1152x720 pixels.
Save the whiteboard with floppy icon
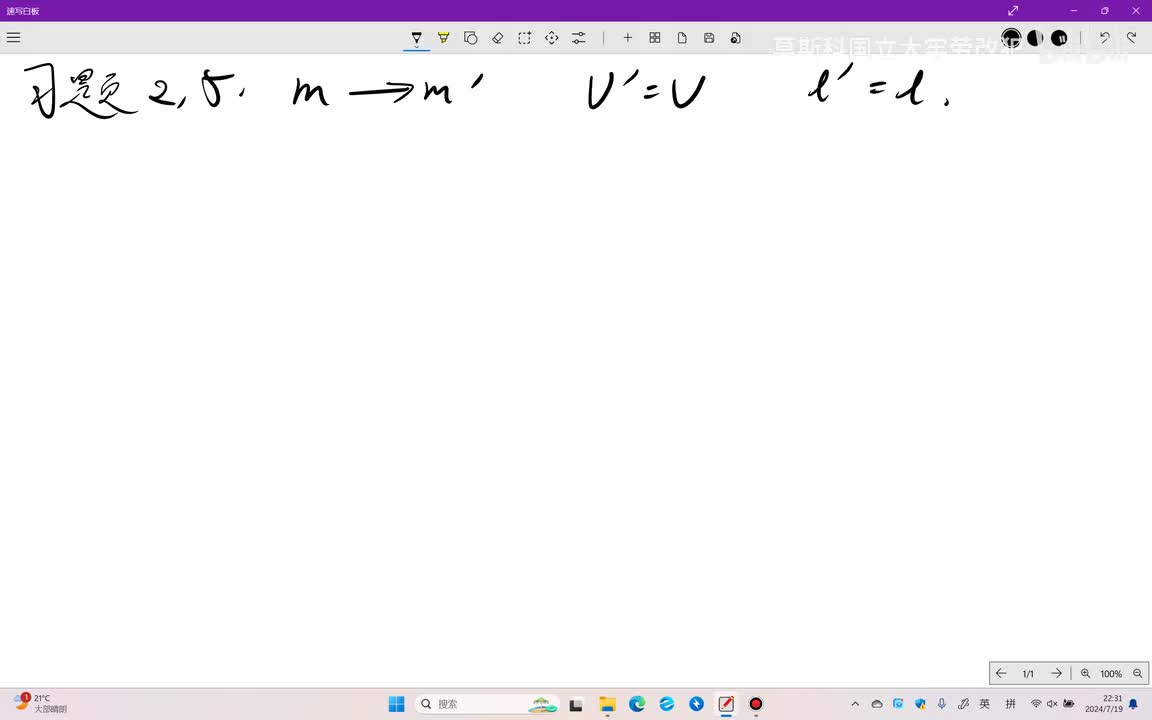[709, 37]
